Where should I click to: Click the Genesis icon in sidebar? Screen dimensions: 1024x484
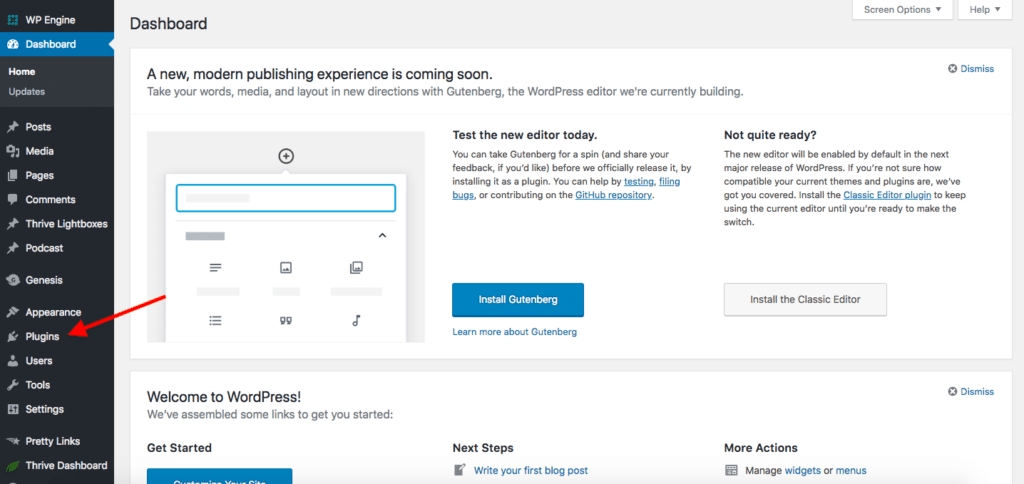pos(13,280)
